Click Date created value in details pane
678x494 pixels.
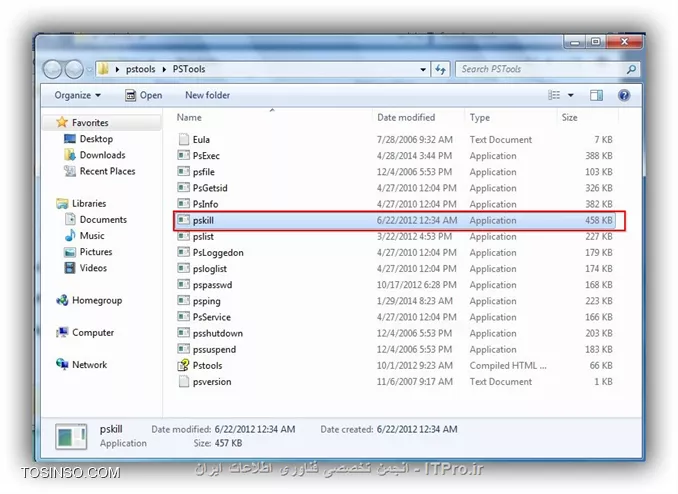pos(417,429)
